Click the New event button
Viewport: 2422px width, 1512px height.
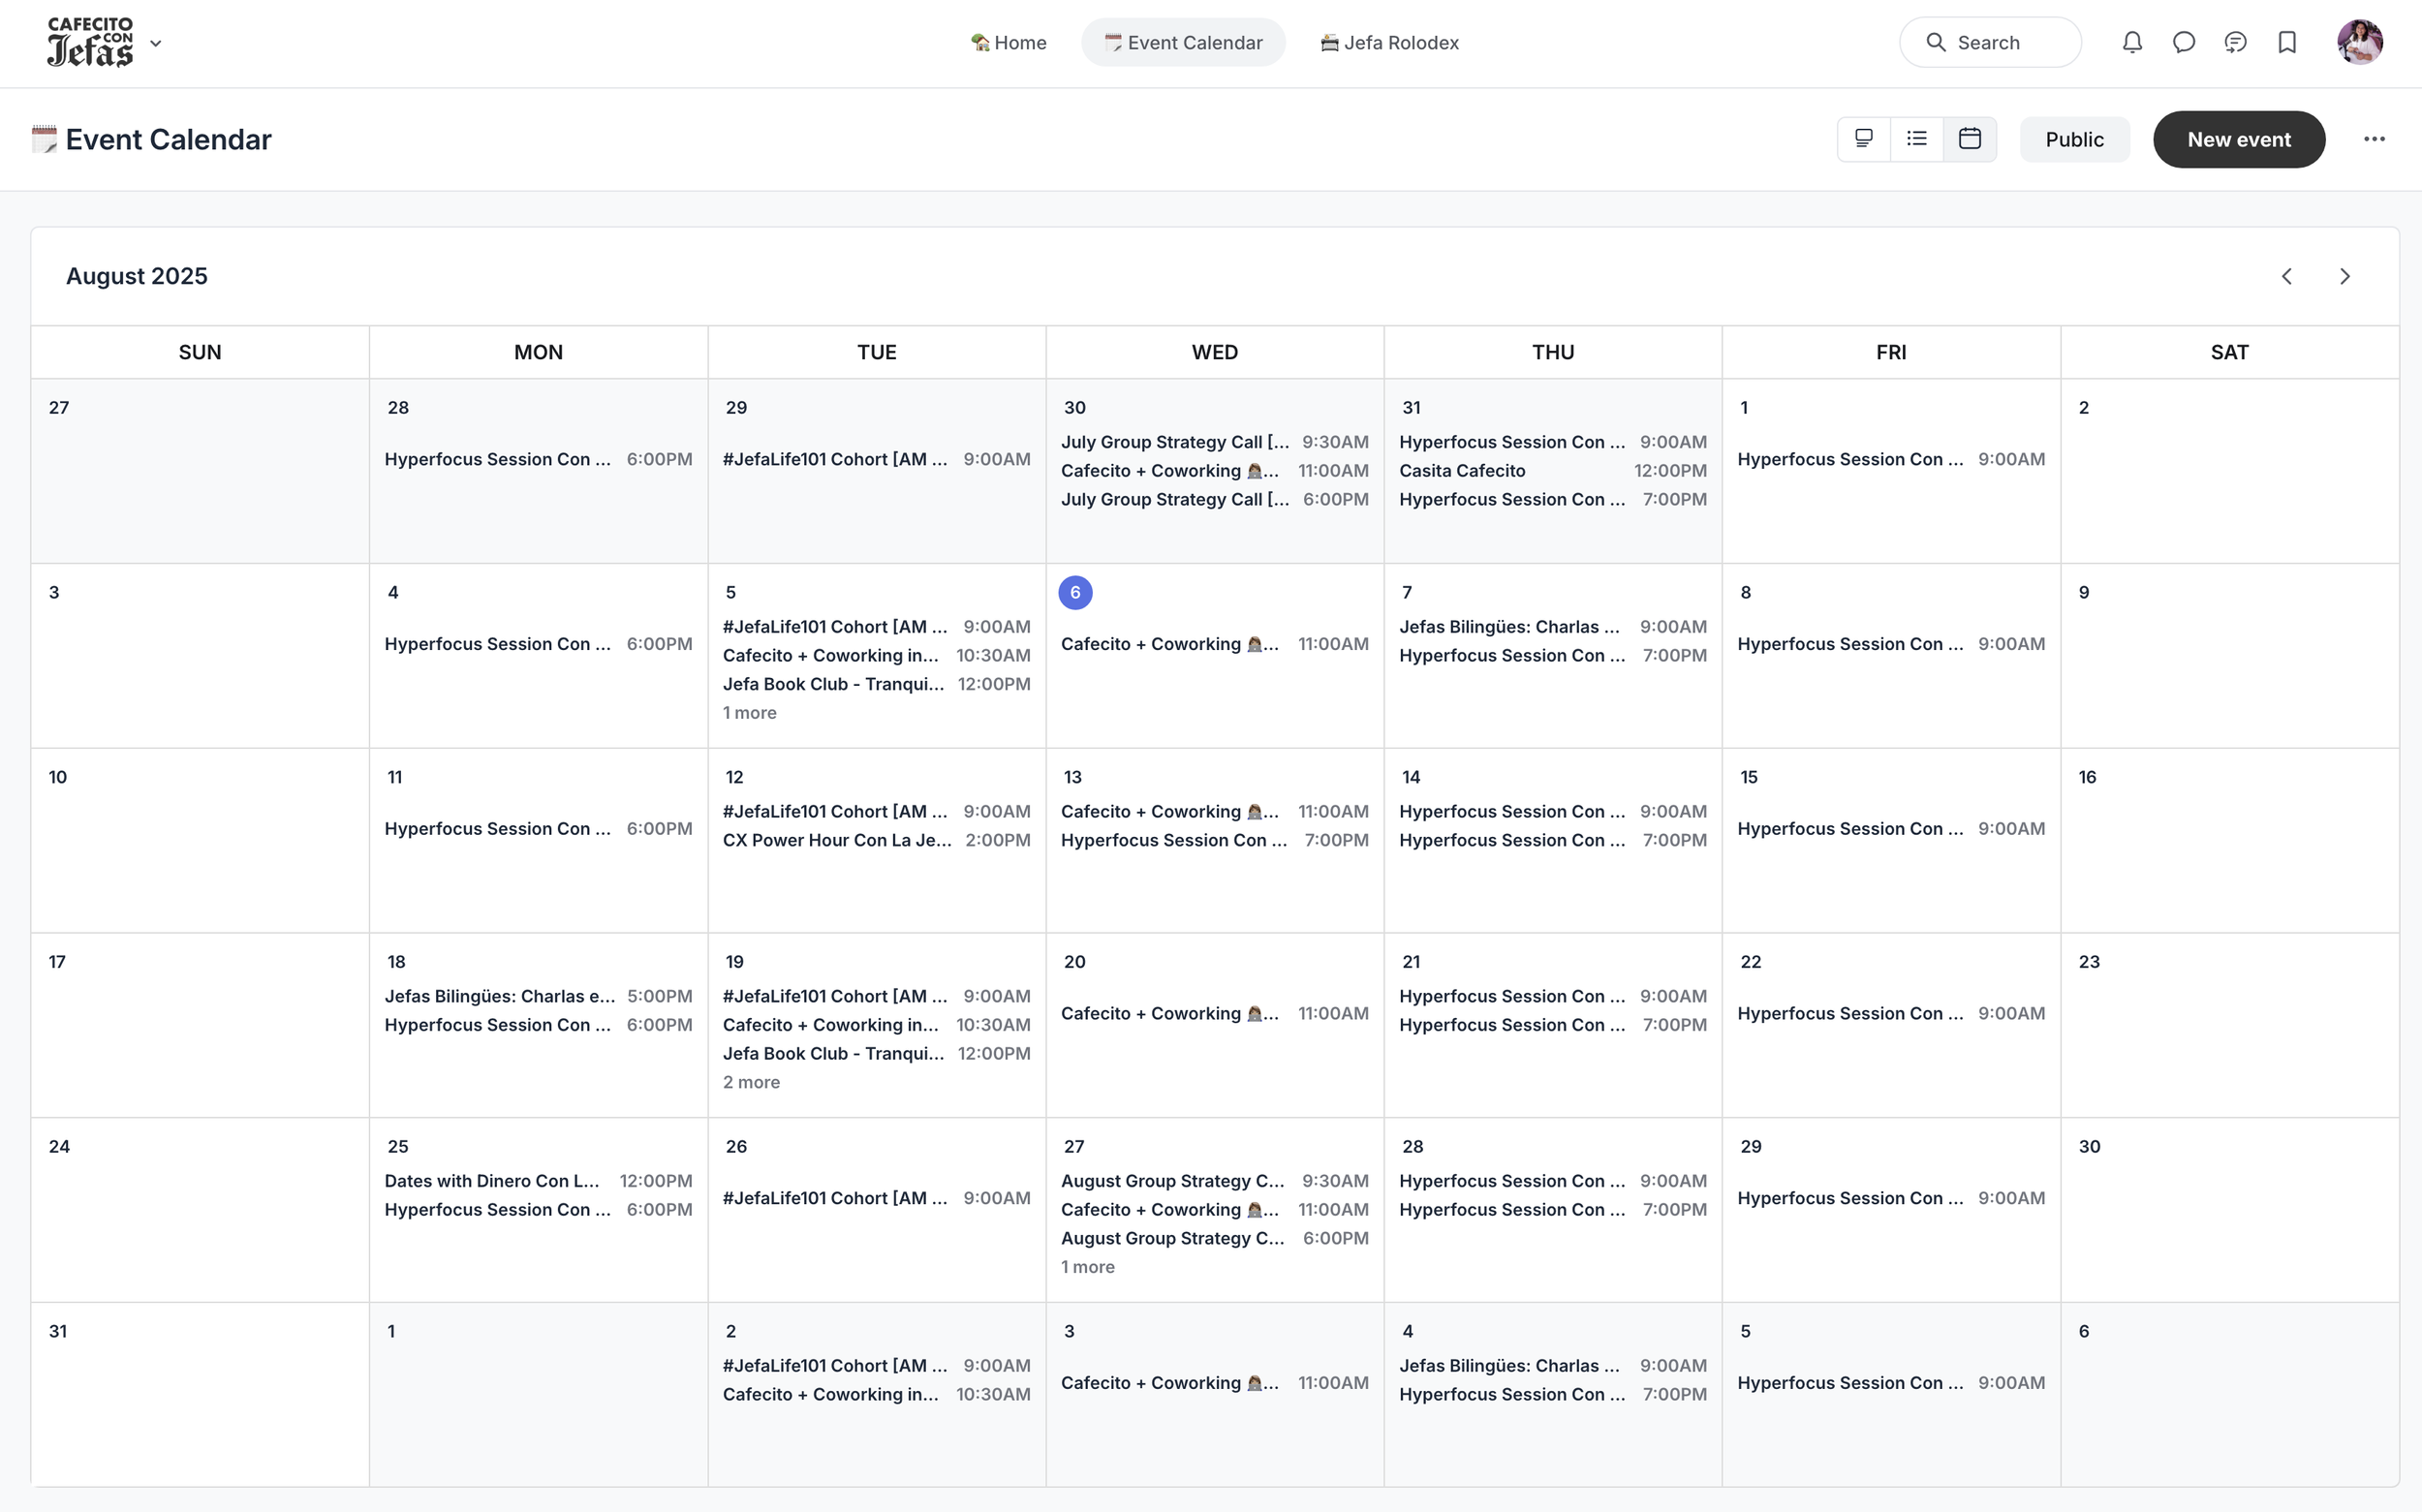[x=2238, y=139]
